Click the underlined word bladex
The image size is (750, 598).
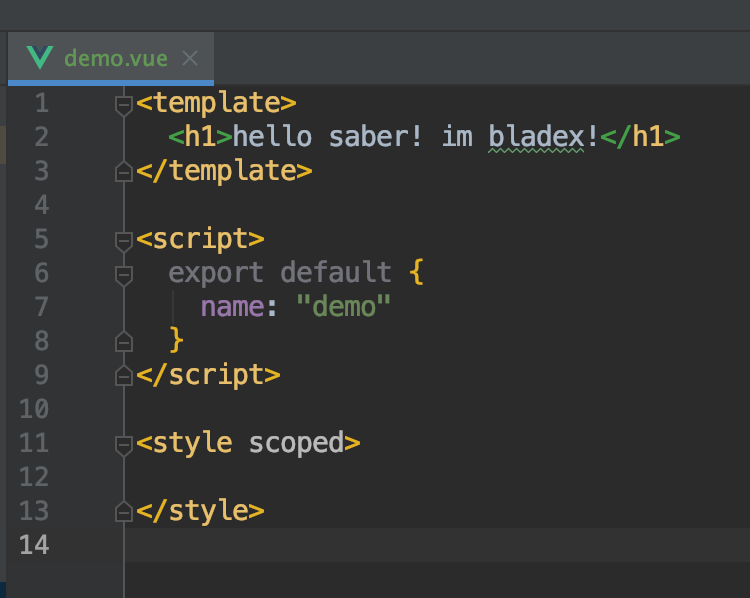tap(536, 137)
